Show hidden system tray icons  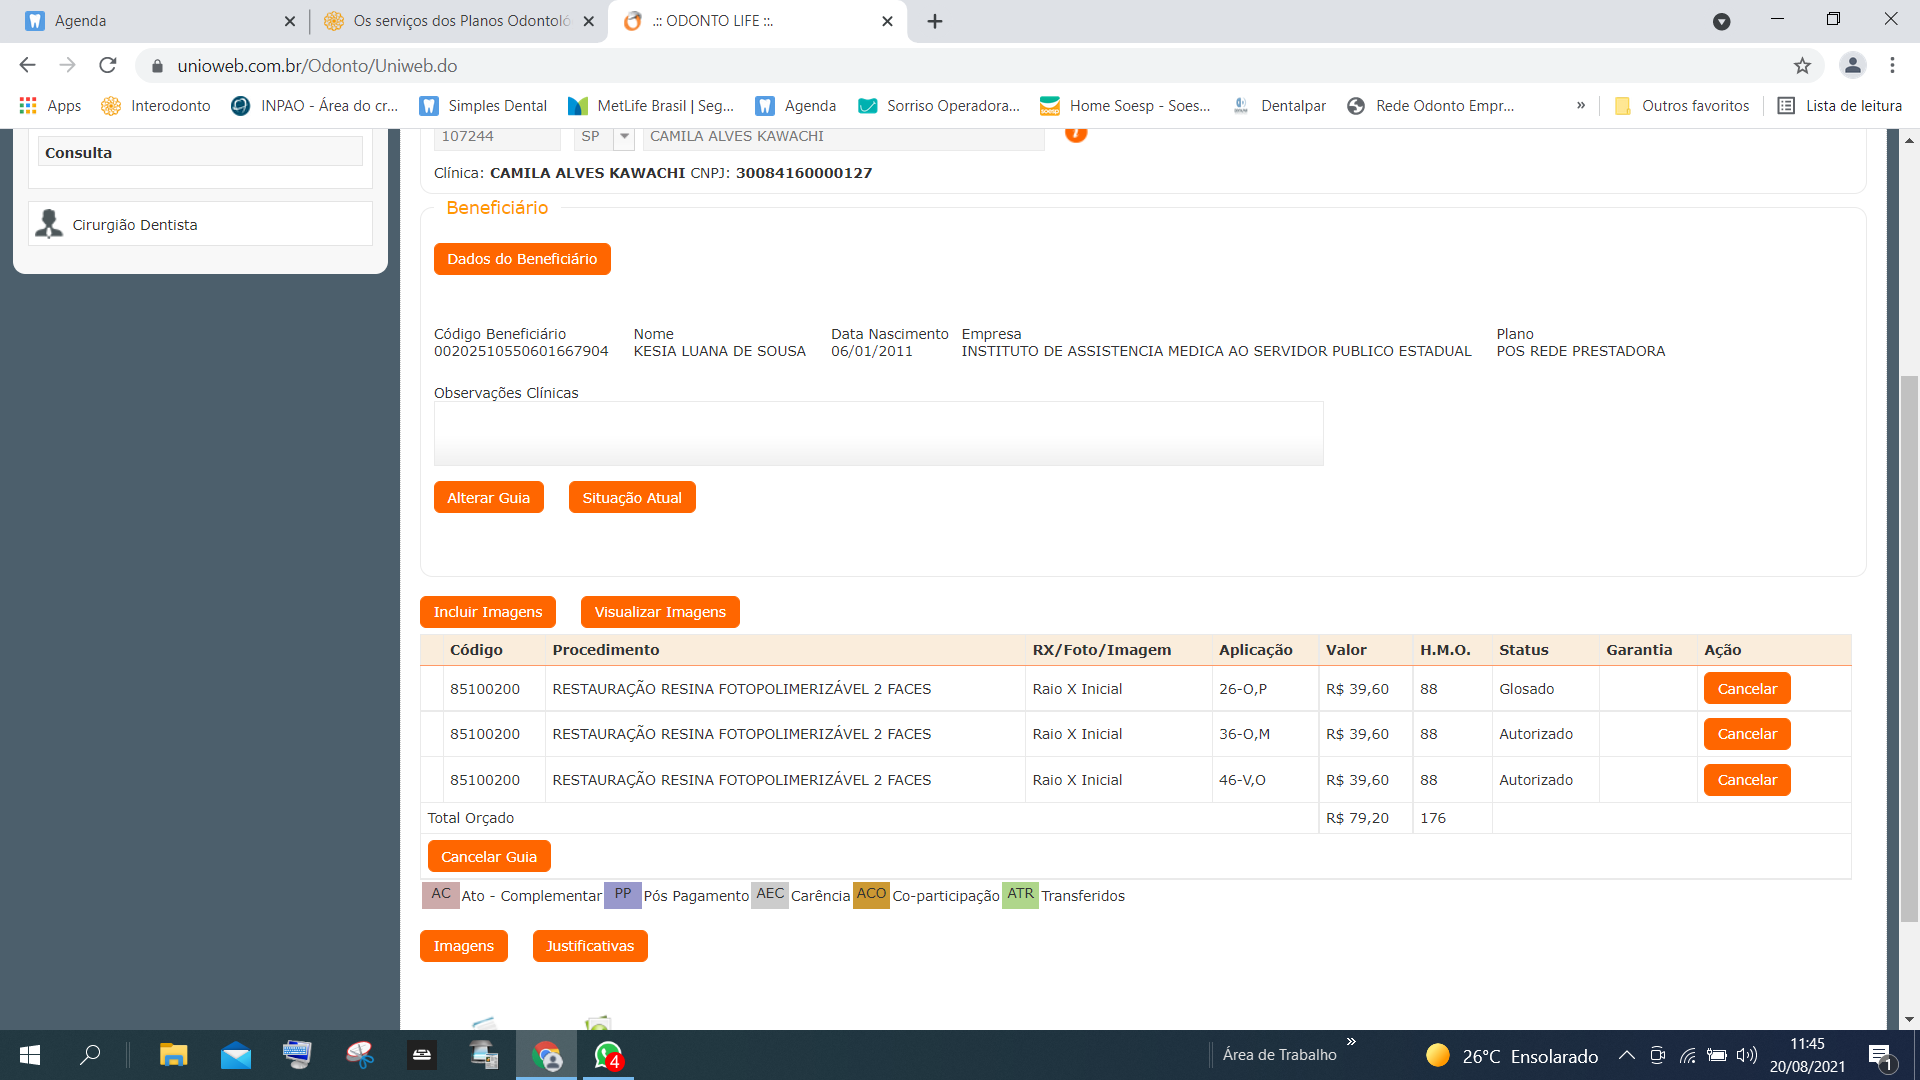click(1626, 1055)
